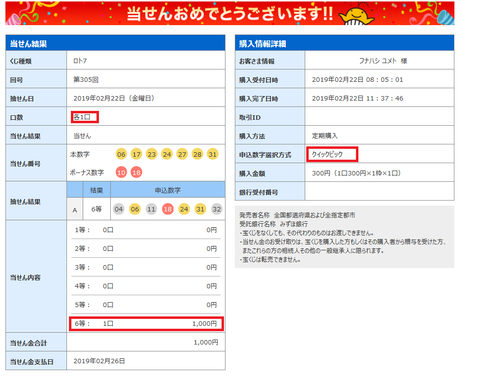Click the 定期購入 purchase method value
The width and height of the screenshot is (480, 379).
pos(325,136)
